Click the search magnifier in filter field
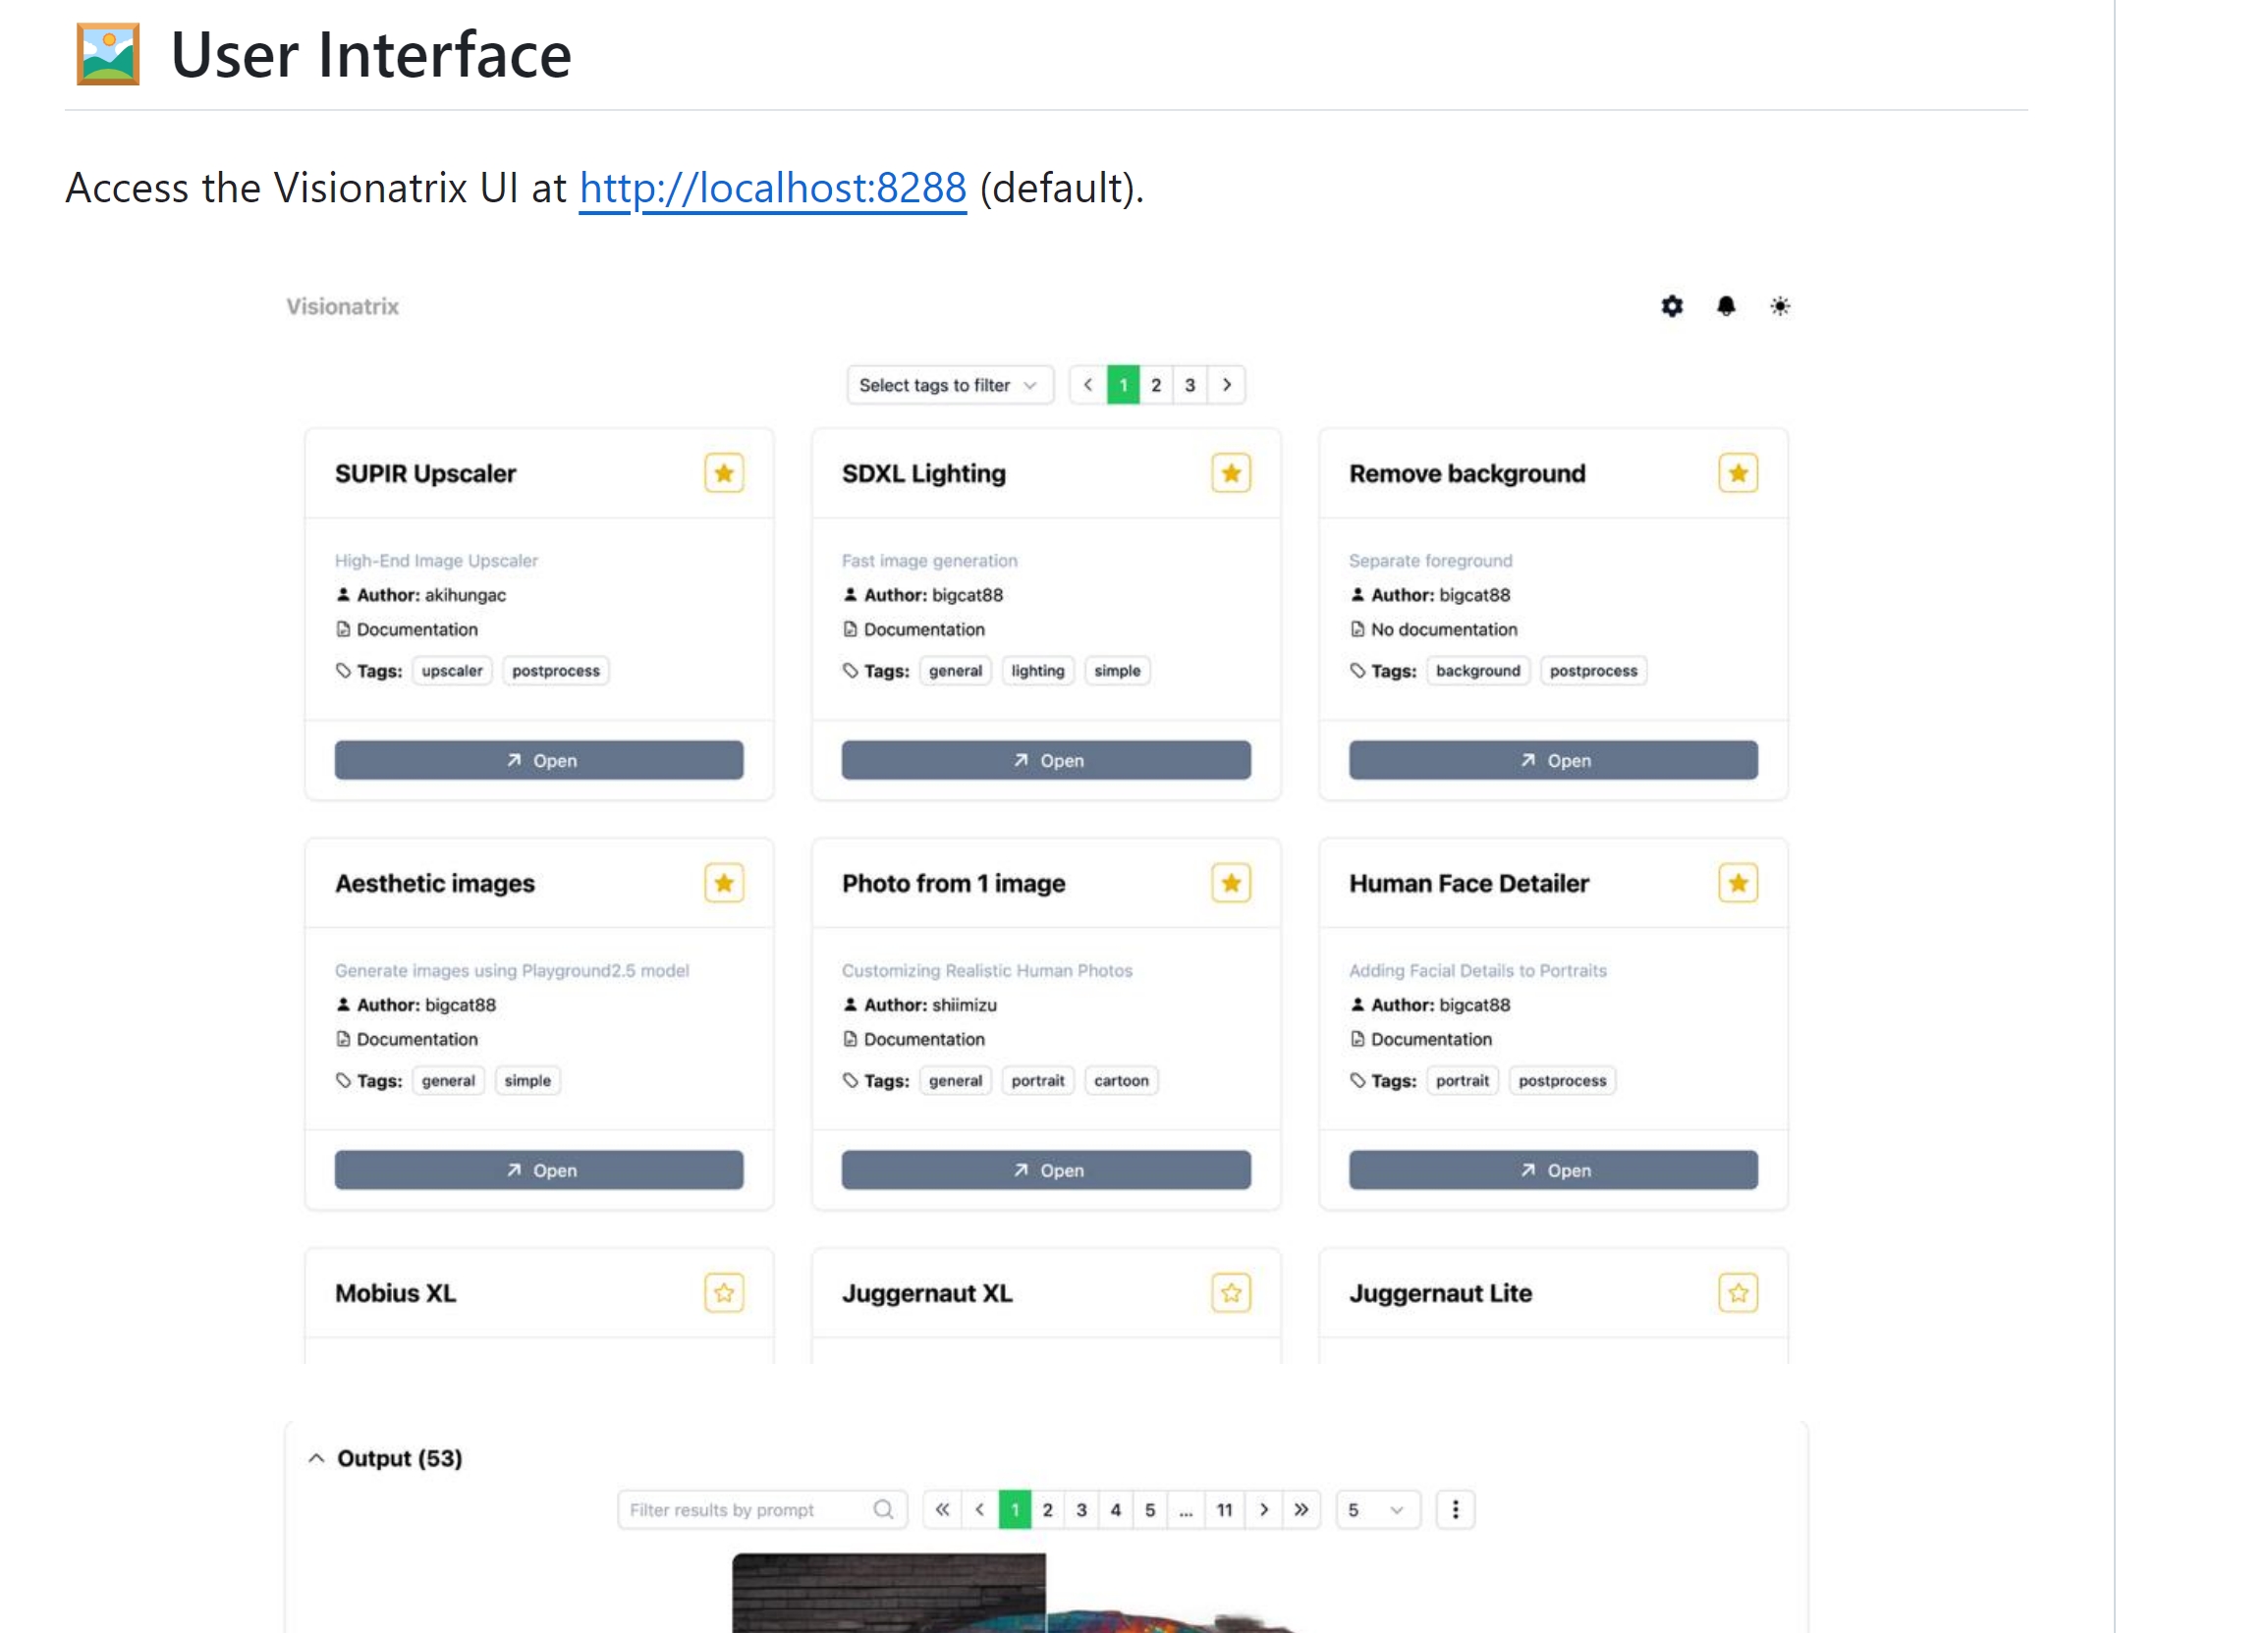Viewport: 2268px width, 1633px height. coord(883,1510)
